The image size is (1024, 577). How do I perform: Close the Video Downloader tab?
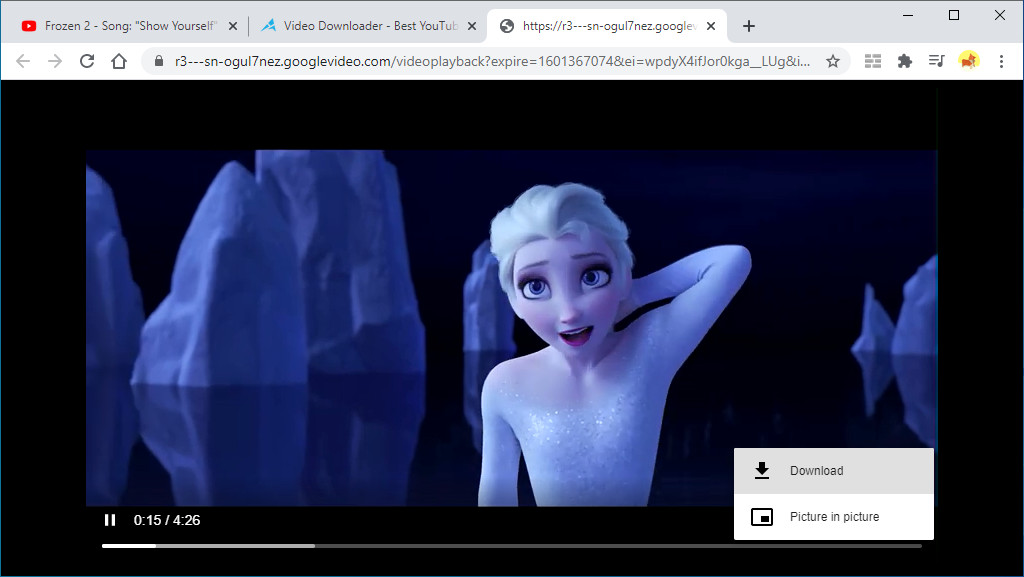pyautogui.click(x=472, y=26)
